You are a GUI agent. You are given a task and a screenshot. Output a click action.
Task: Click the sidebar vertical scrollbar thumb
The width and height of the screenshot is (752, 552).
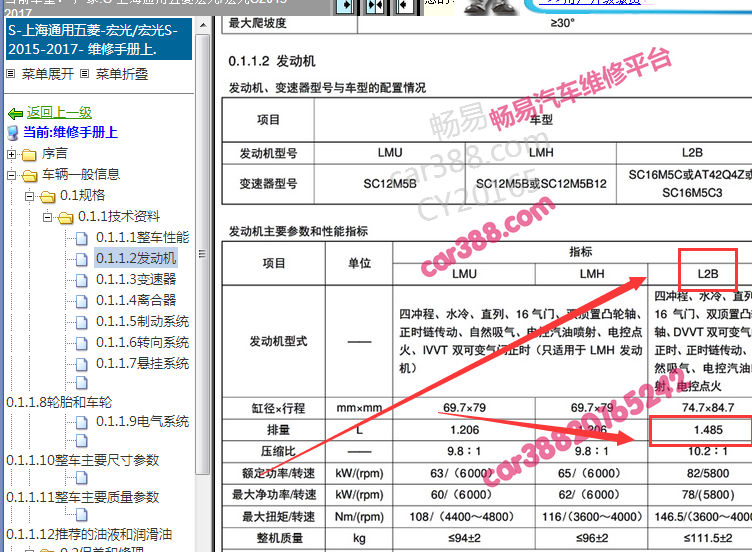click(203, 254)
